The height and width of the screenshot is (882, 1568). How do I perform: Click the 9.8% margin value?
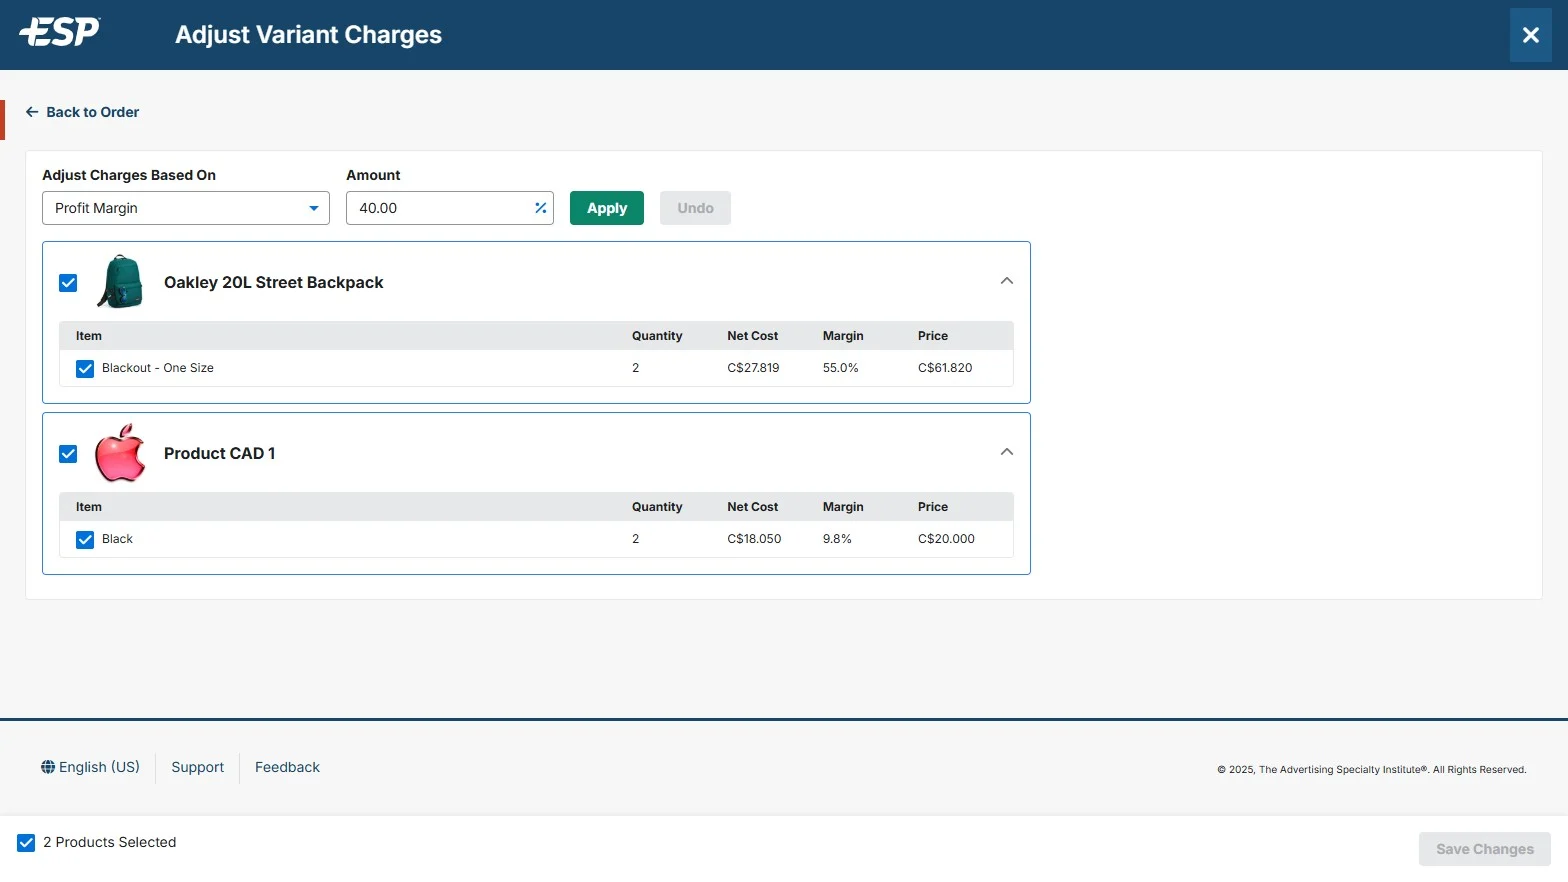pyautogui.click(x=837, y=539)
